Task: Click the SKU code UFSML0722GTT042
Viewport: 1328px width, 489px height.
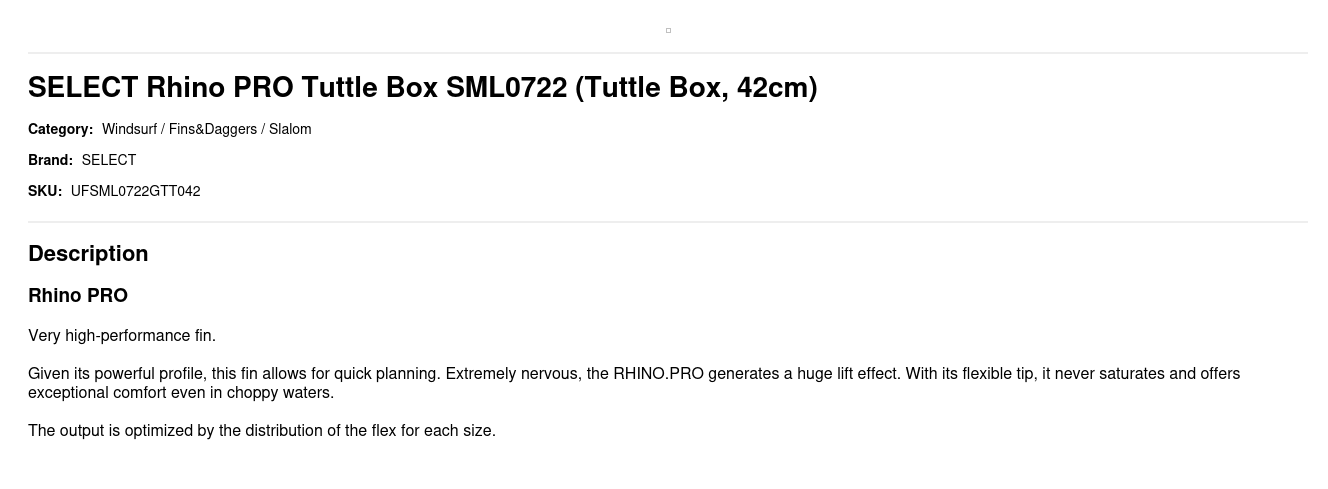Action: 136,191
